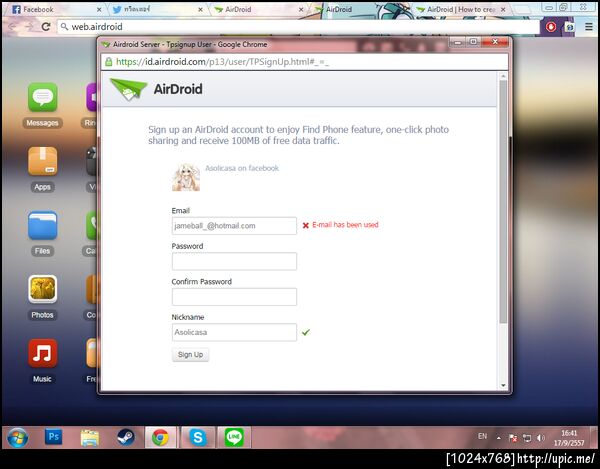Viewport: 600px width, 469px height.
Task: Open the Chrome hamburger menu
Action: pos(589,27)
